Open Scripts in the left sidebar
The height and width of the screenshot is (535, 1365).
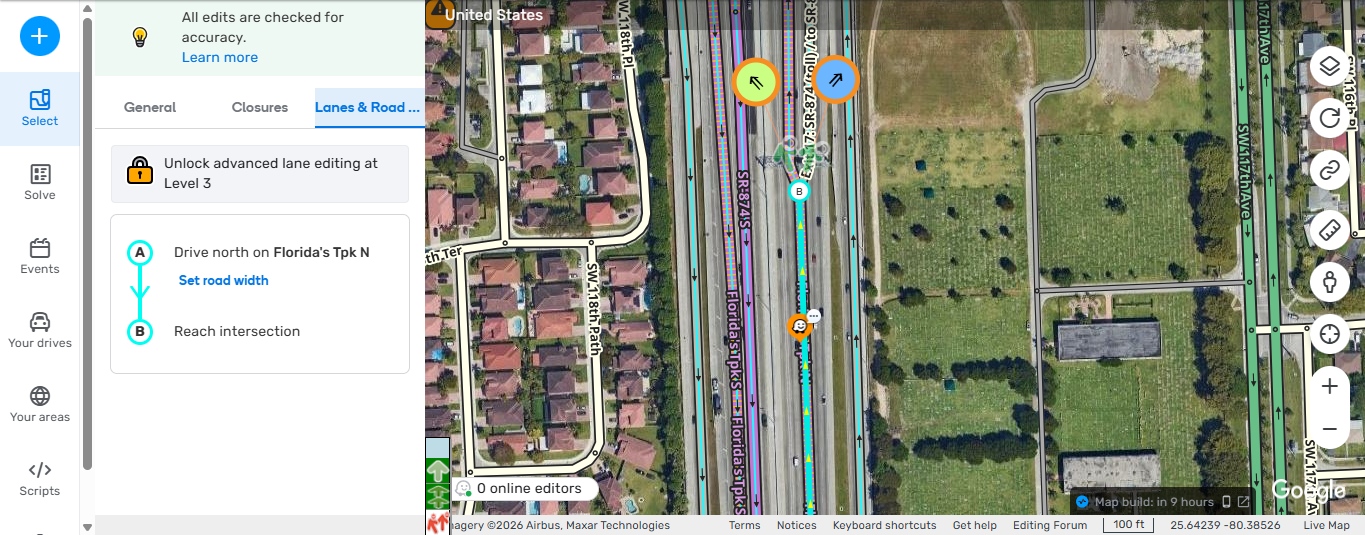tap(40, 478)
